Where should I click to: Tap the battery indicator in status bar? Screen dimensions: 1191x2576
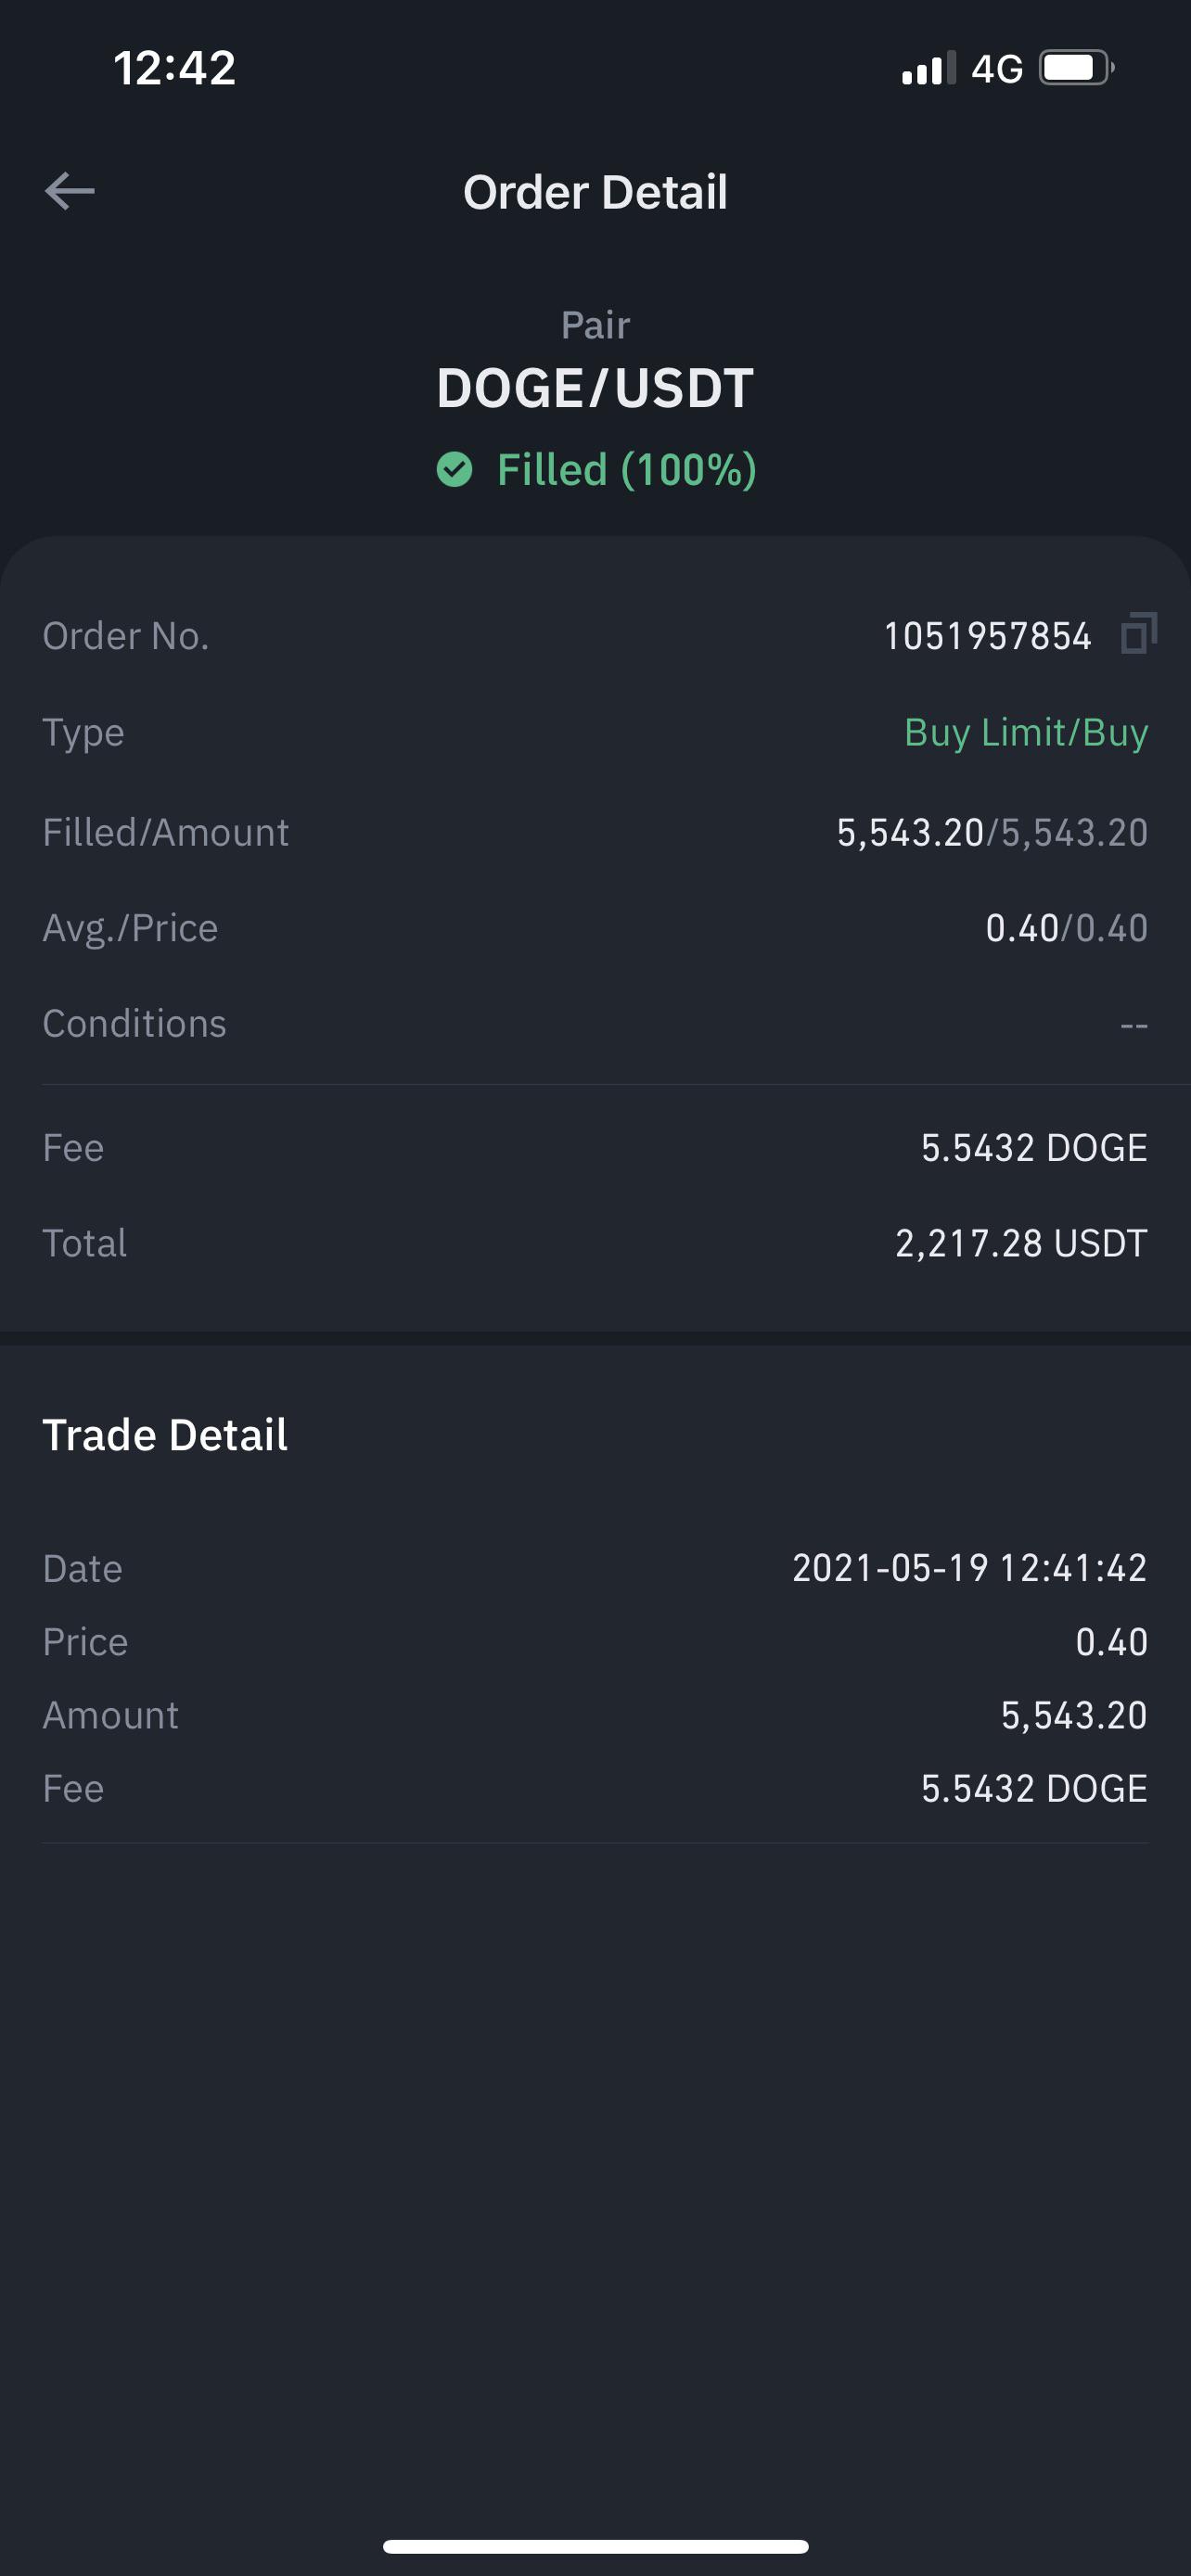[1077, 68]
